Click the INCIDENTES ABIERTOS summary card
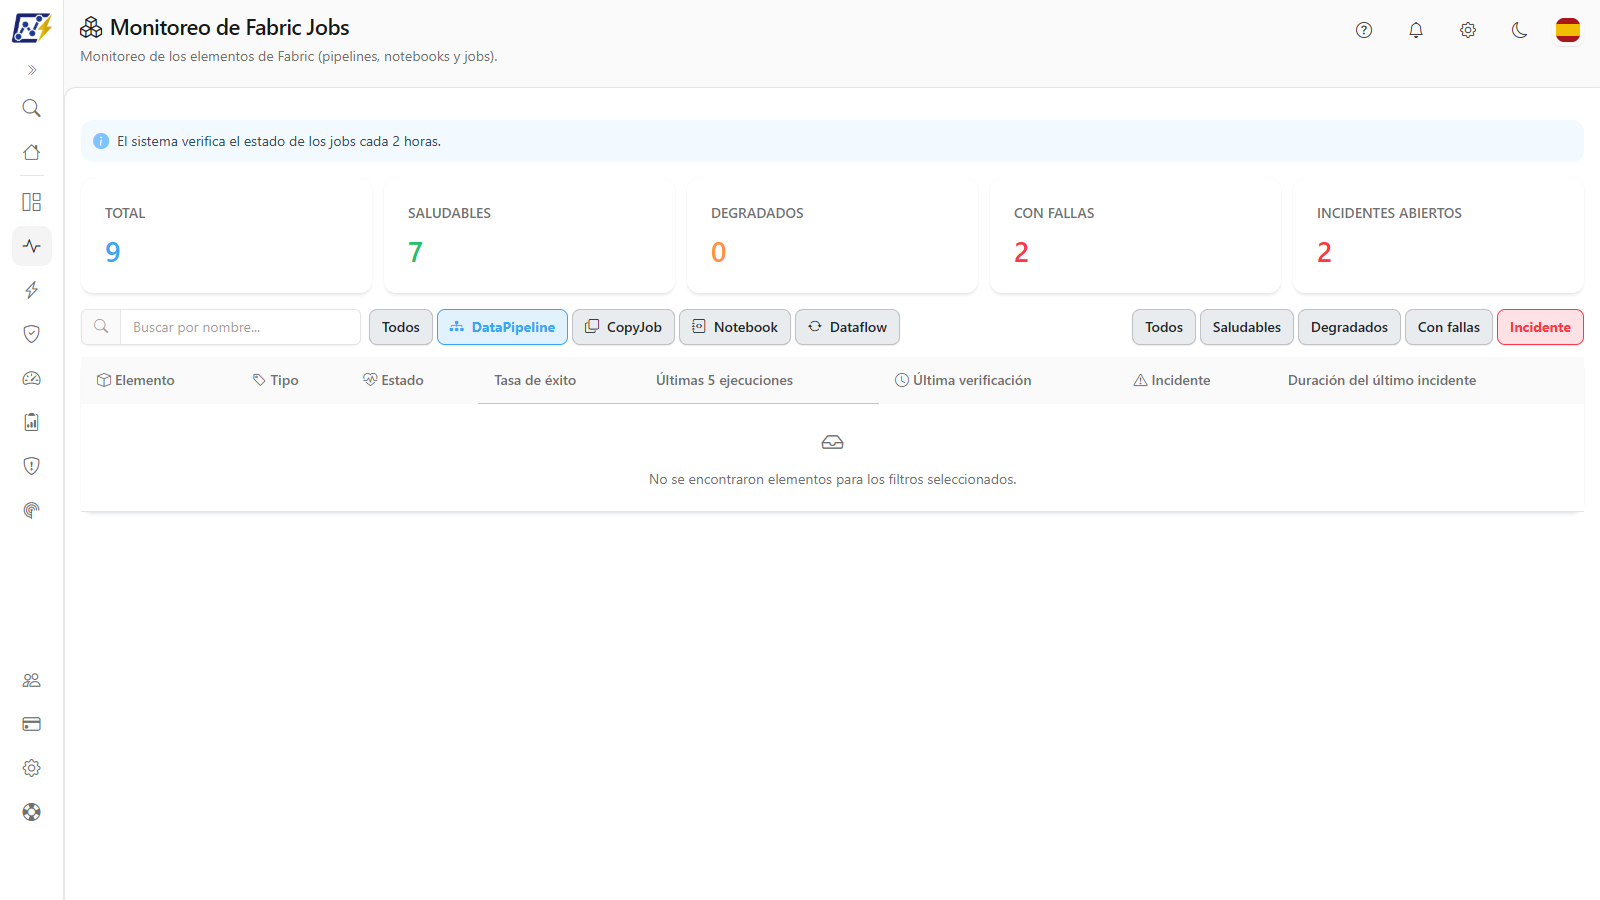The height and width of the screenshot is (900, 1600). pos(1438,237)
